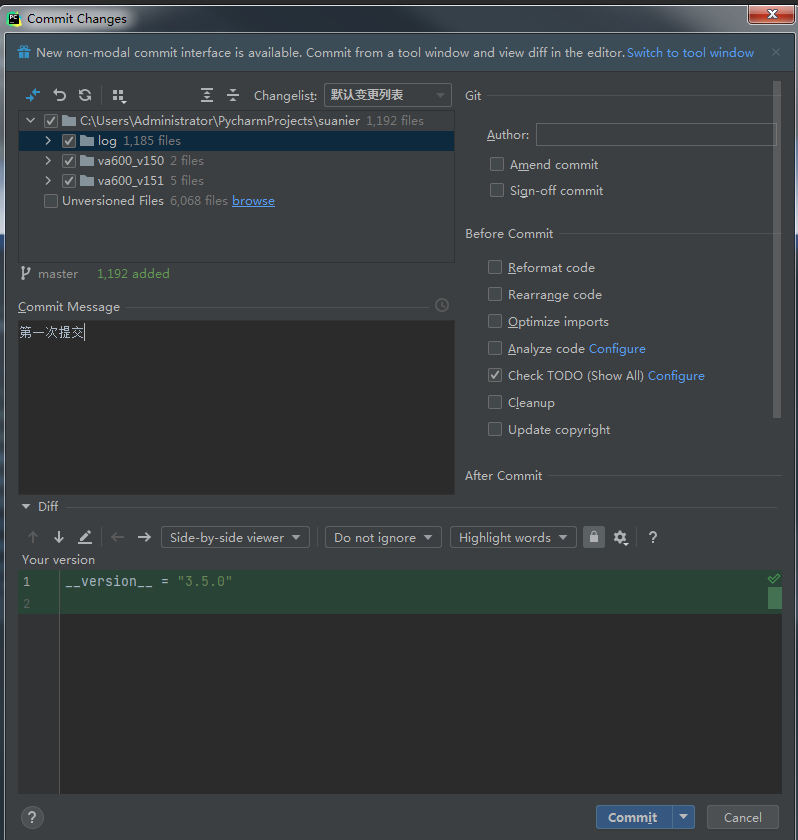Screen dimensions: 798x840
Task: Expand the va600_v151 folder node
Action: coord(48,181)
